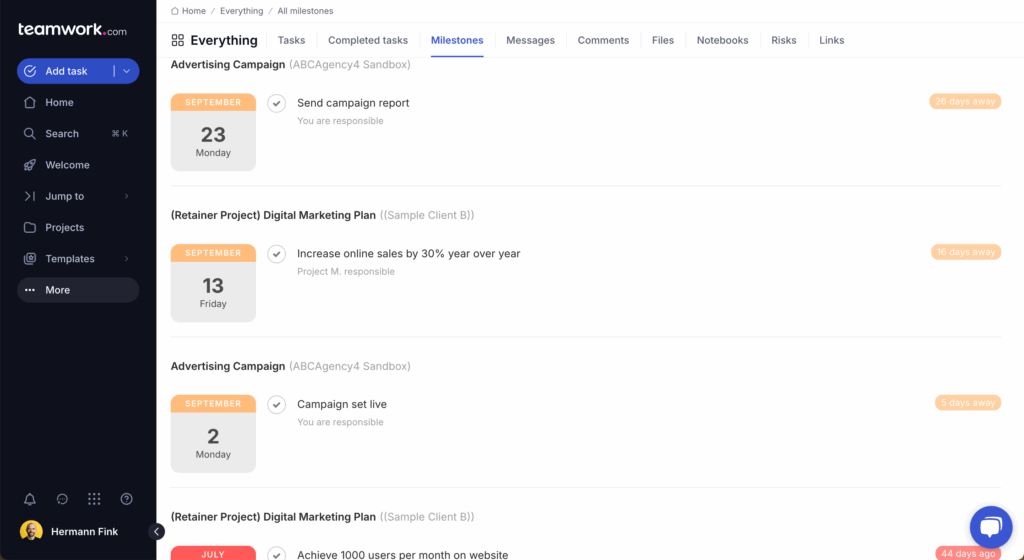Screen dimensions: 1024x560
Task: Mark Increase online sales milestone complete
Action: point(277,254)
